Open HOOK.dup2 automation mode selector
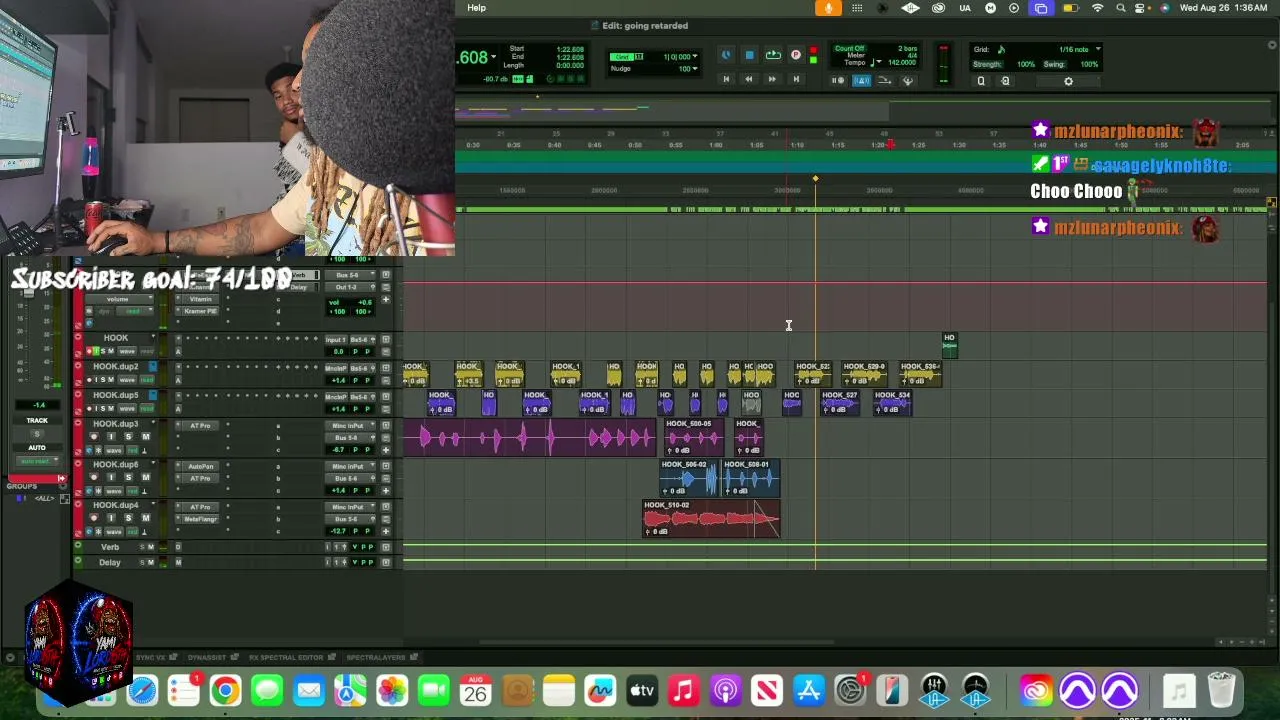The image size is (1280, 720). tap(147, 380)
